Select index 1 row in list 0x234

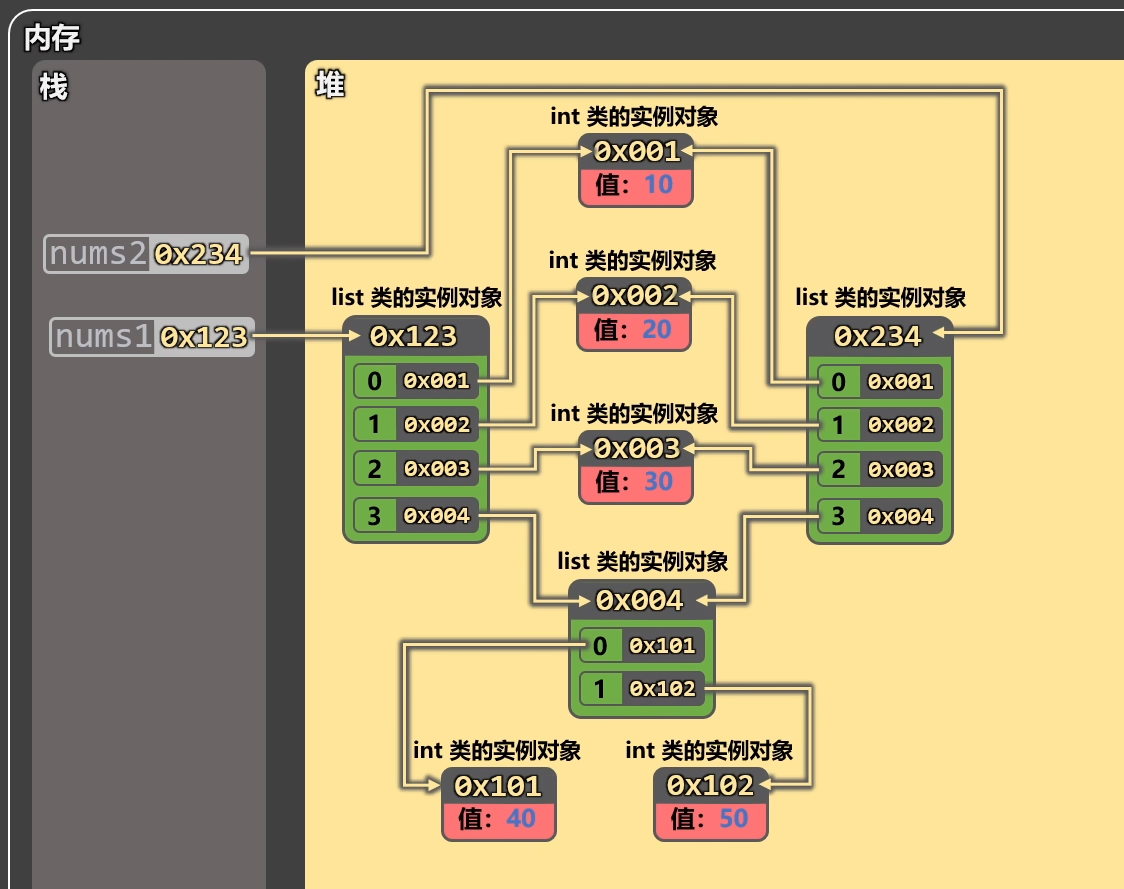(x=880, y=424)
